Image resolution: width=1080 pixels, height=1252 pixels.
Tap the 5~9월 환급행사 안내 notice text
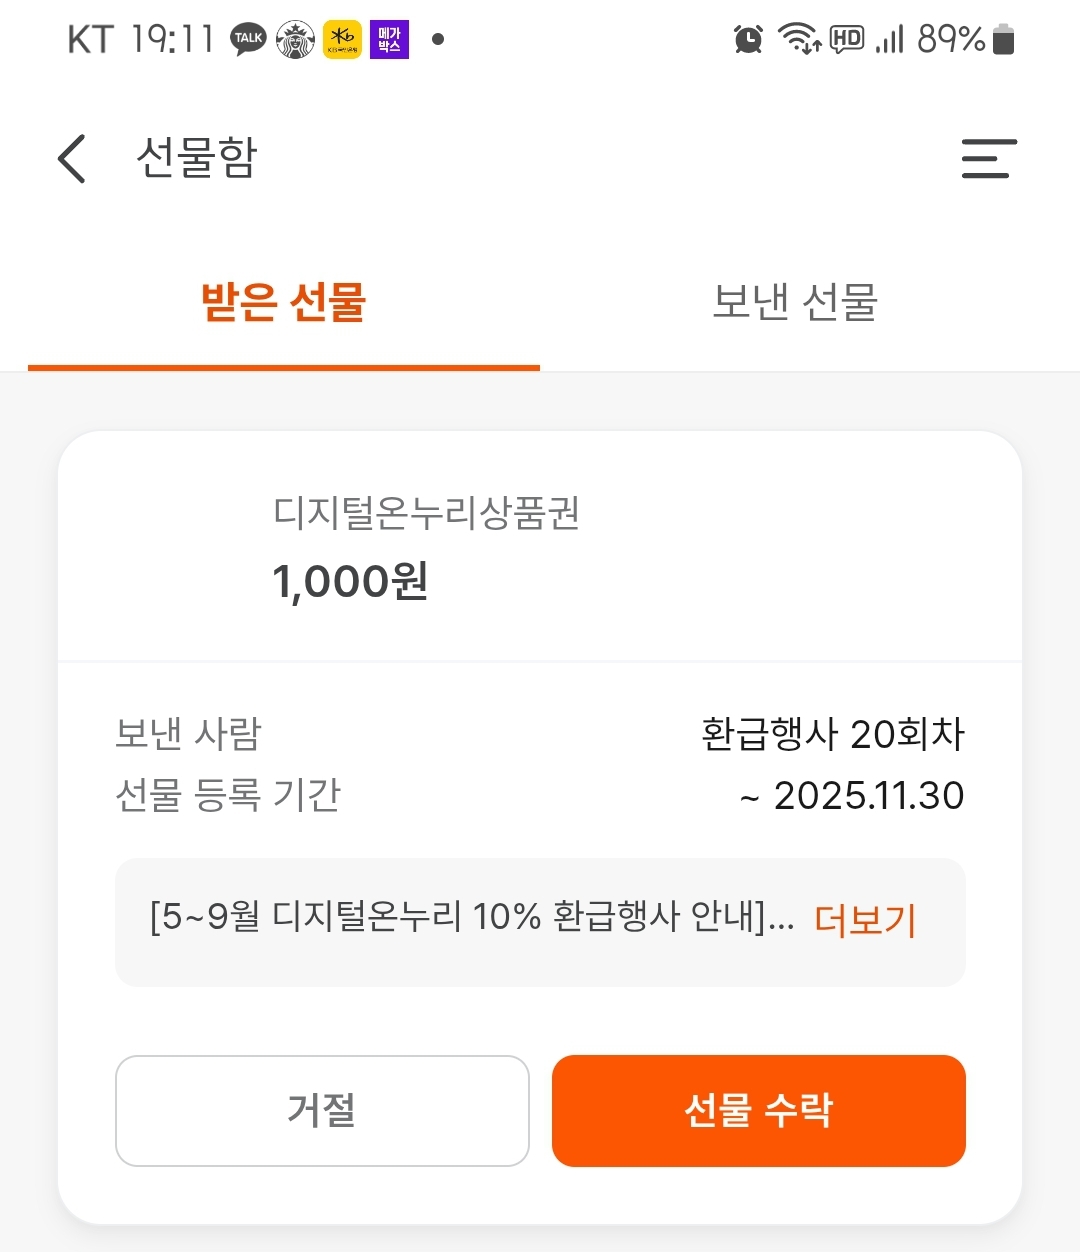[471, 917]
